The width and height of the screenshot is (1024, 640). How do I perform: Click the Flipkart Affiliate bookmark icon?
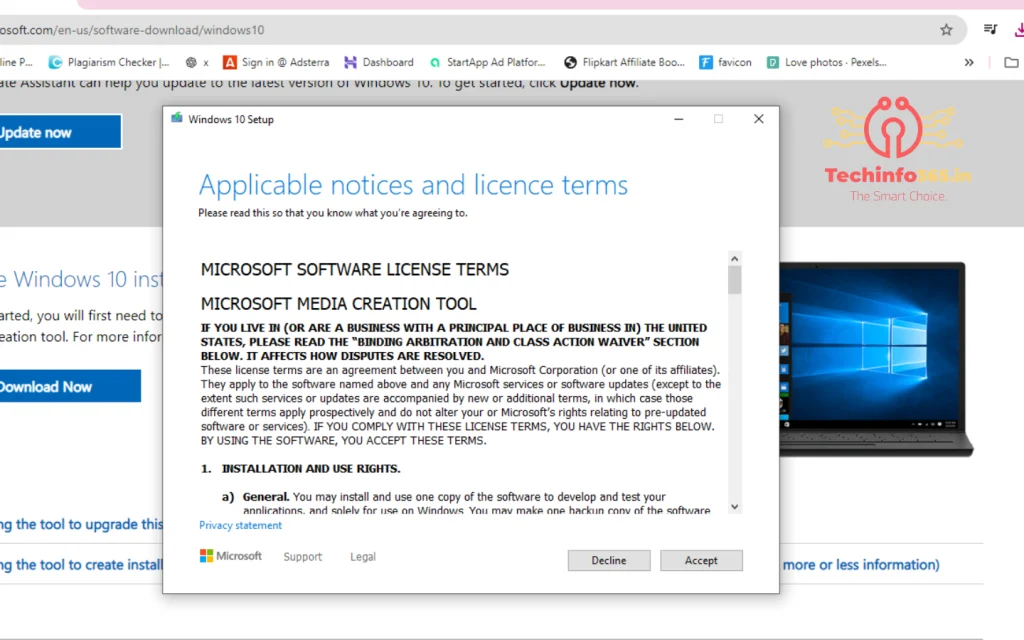(568, 61)
